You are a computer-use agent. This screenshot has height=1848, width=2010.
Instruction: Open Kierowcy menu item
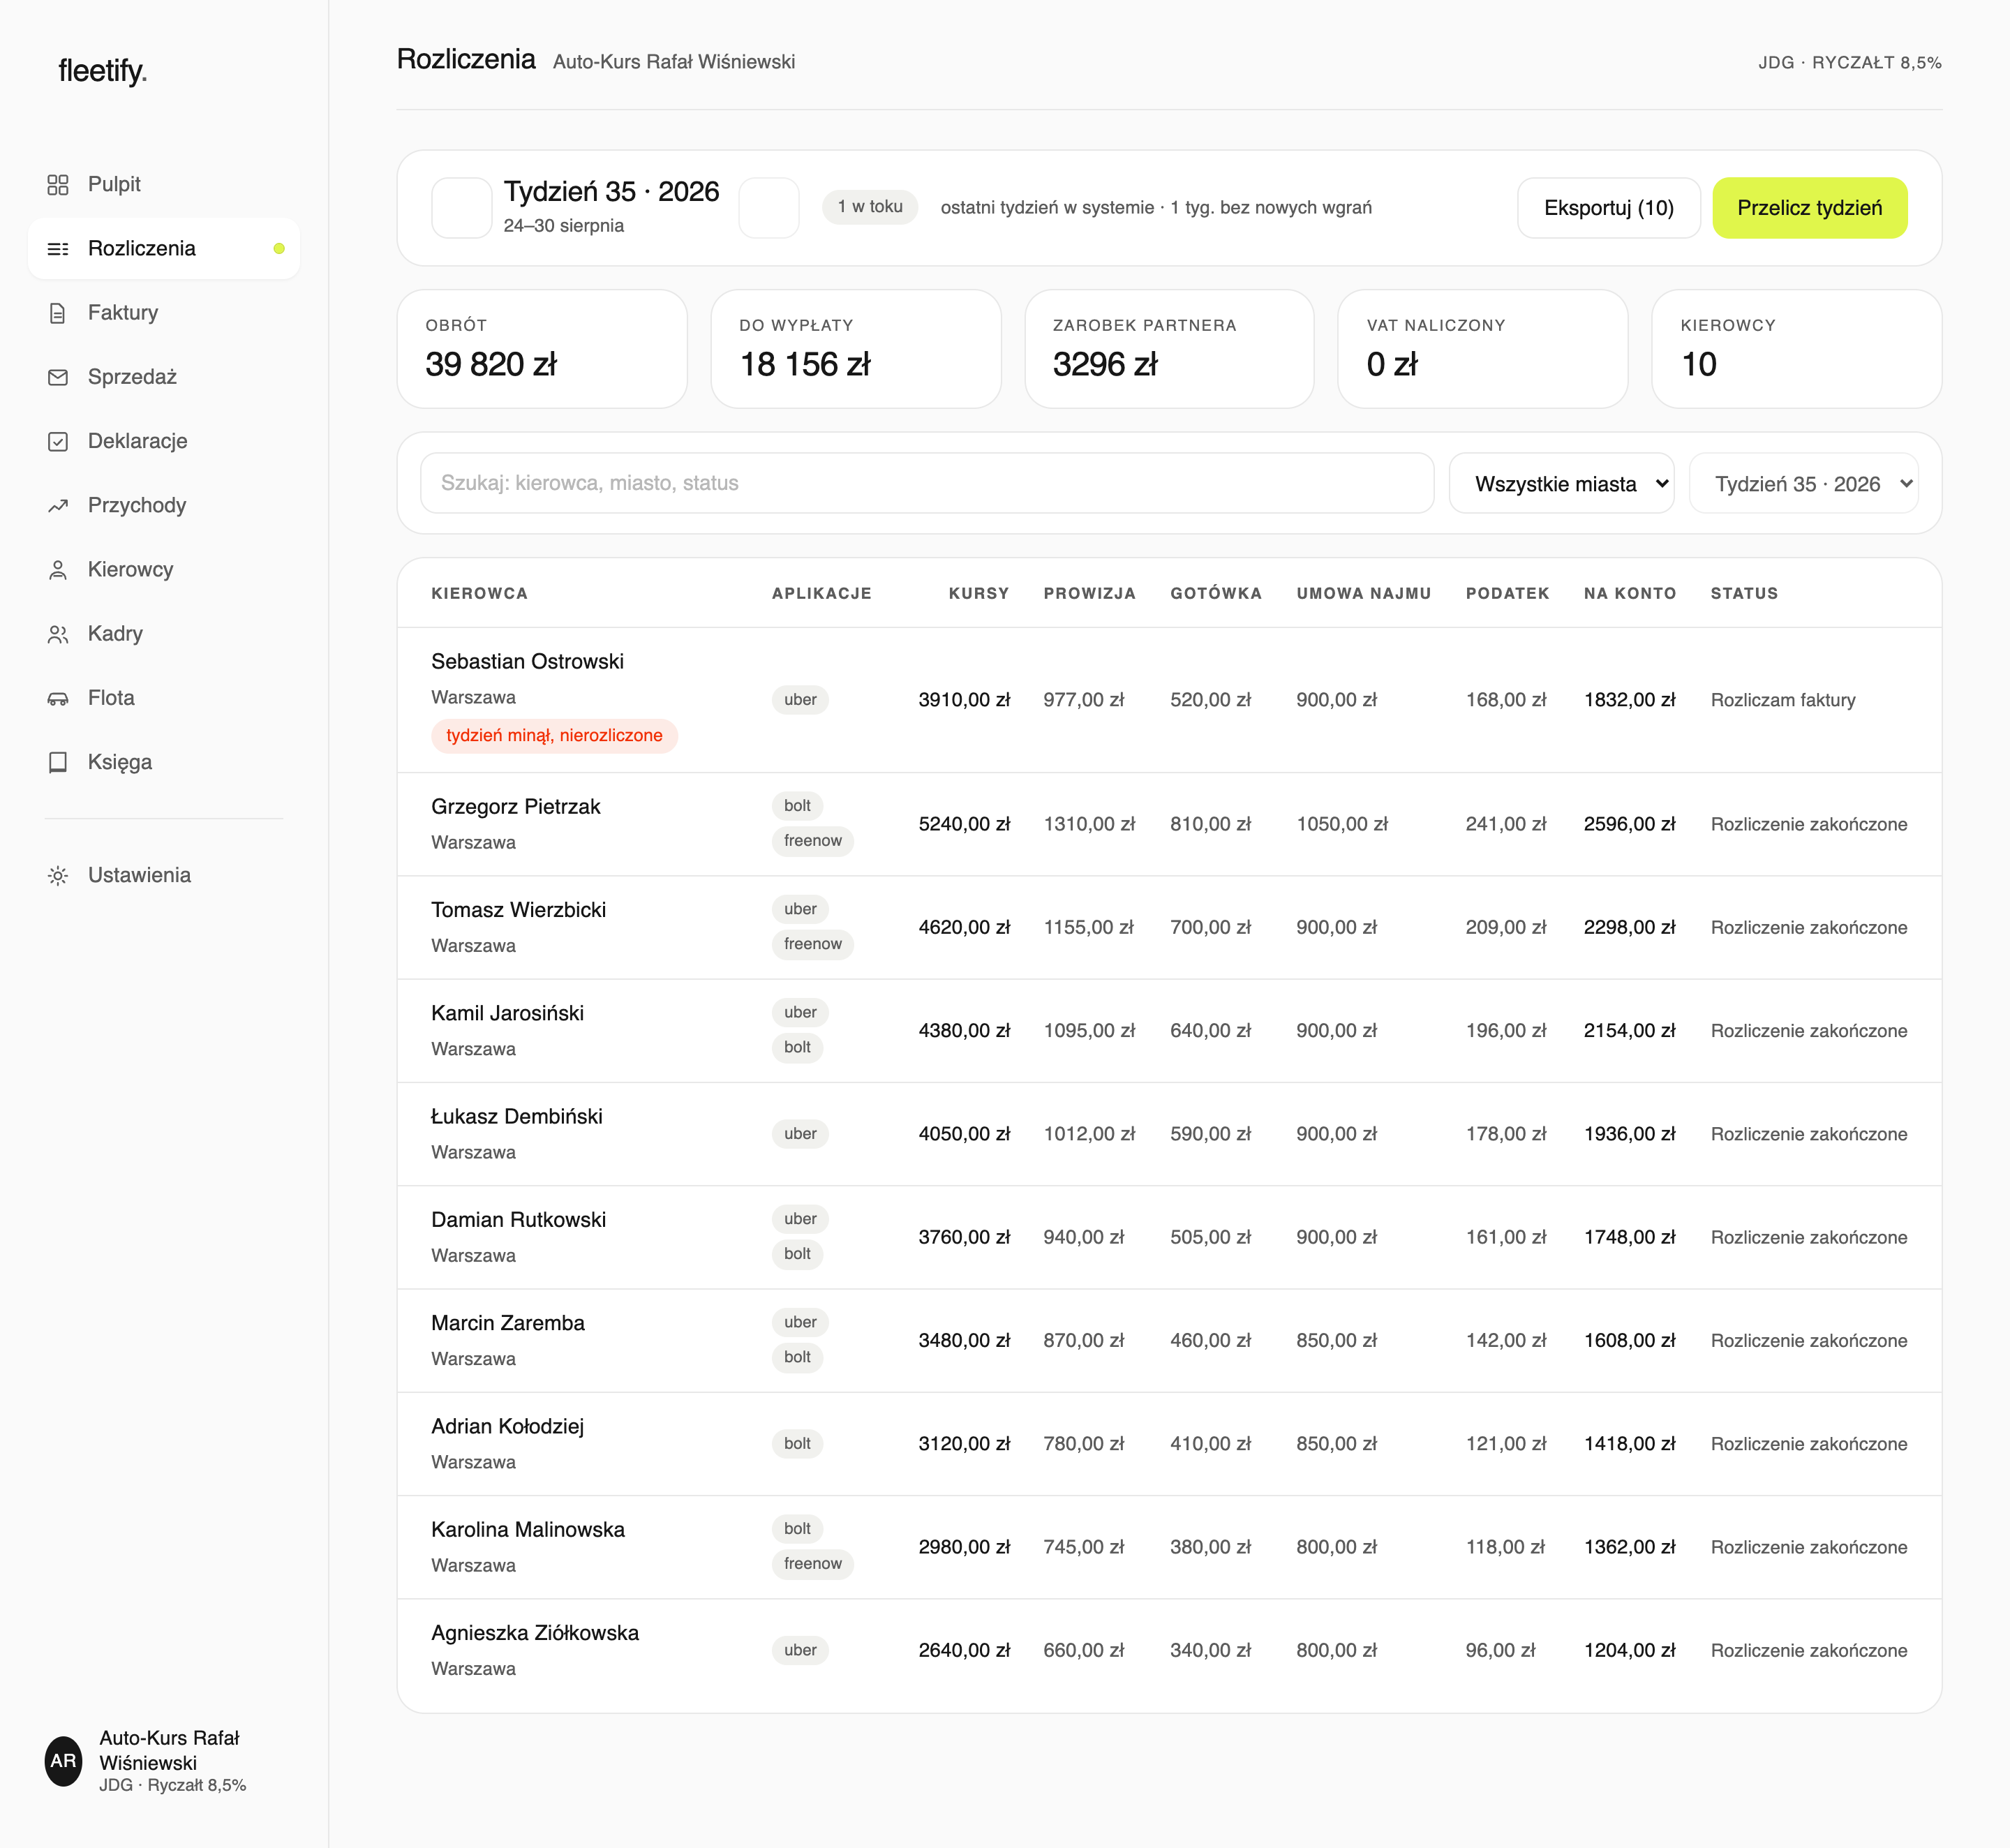164,570
